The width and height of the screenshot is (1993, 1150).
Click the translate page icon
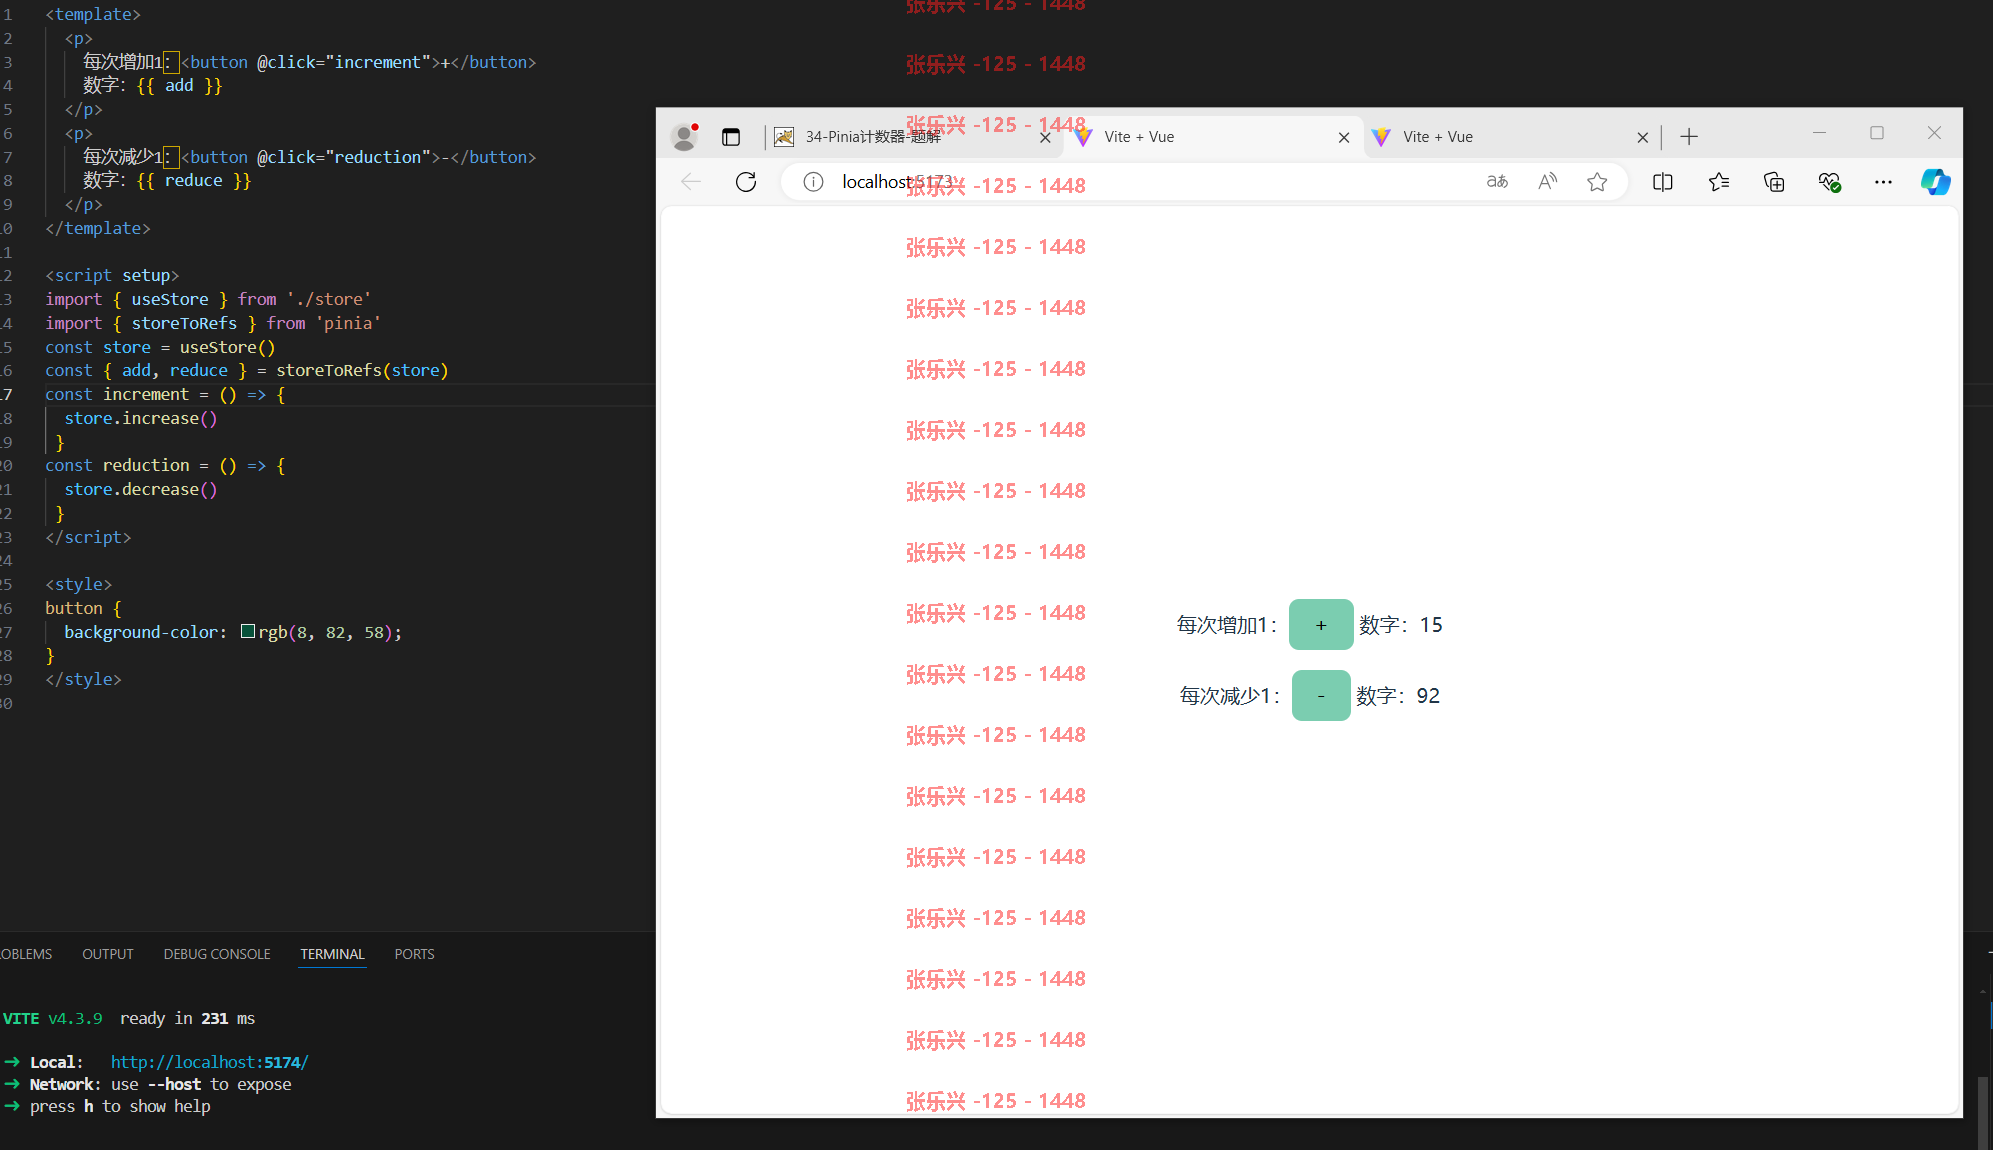click(1497, 182)
